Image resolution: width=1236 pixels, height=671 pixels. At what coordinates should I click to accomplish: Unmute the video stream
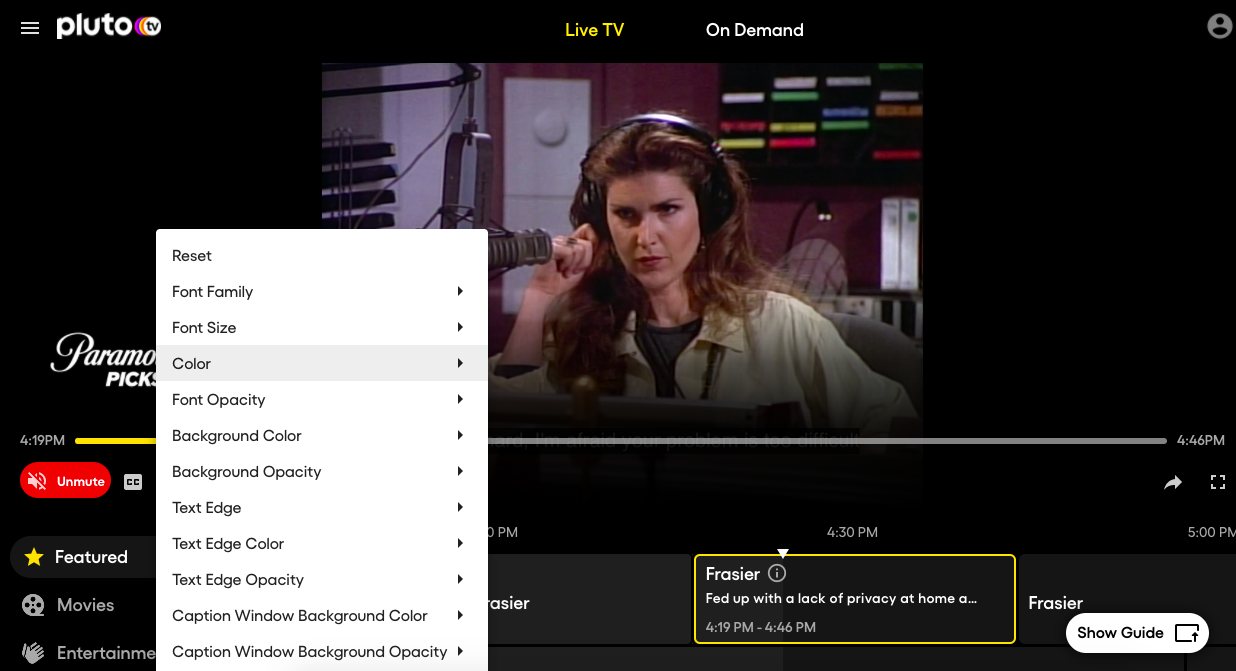(x=65, y=480)
